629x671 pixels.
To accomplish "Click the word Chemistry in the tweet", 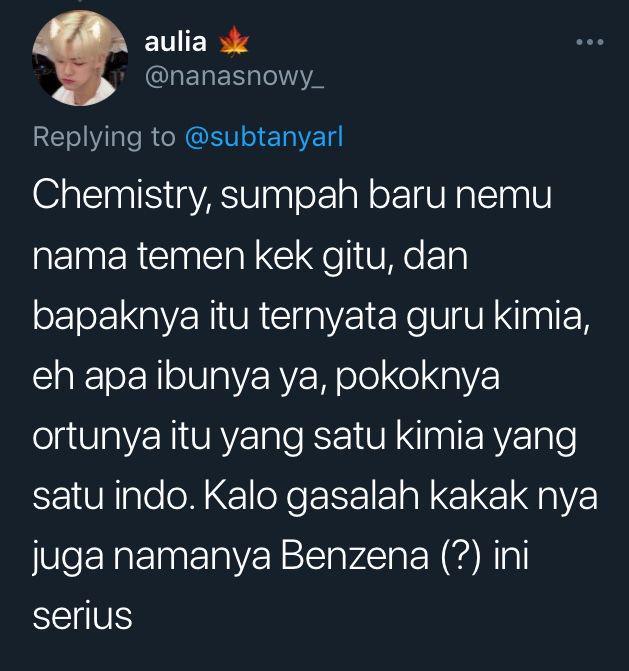I will [122, 196].
